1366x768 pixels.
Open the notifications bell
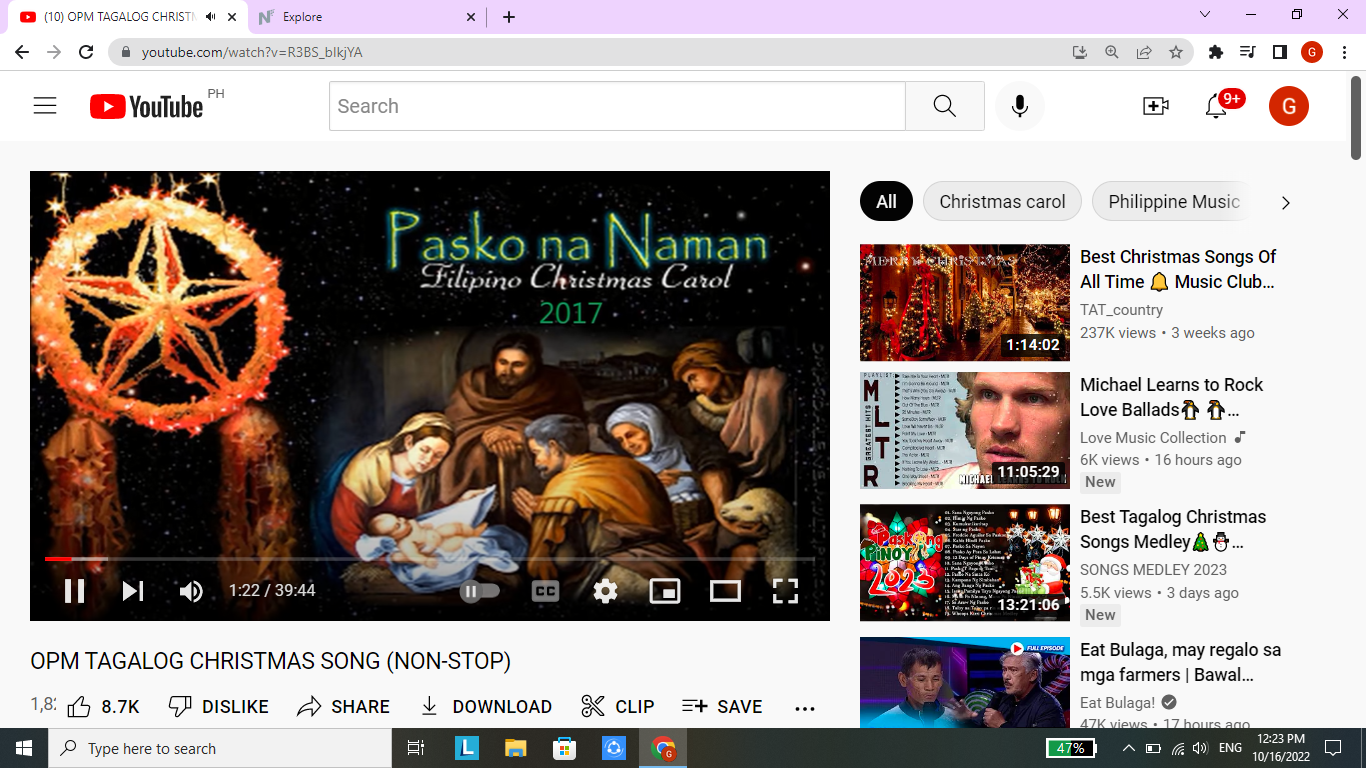tap(1217, 106)
